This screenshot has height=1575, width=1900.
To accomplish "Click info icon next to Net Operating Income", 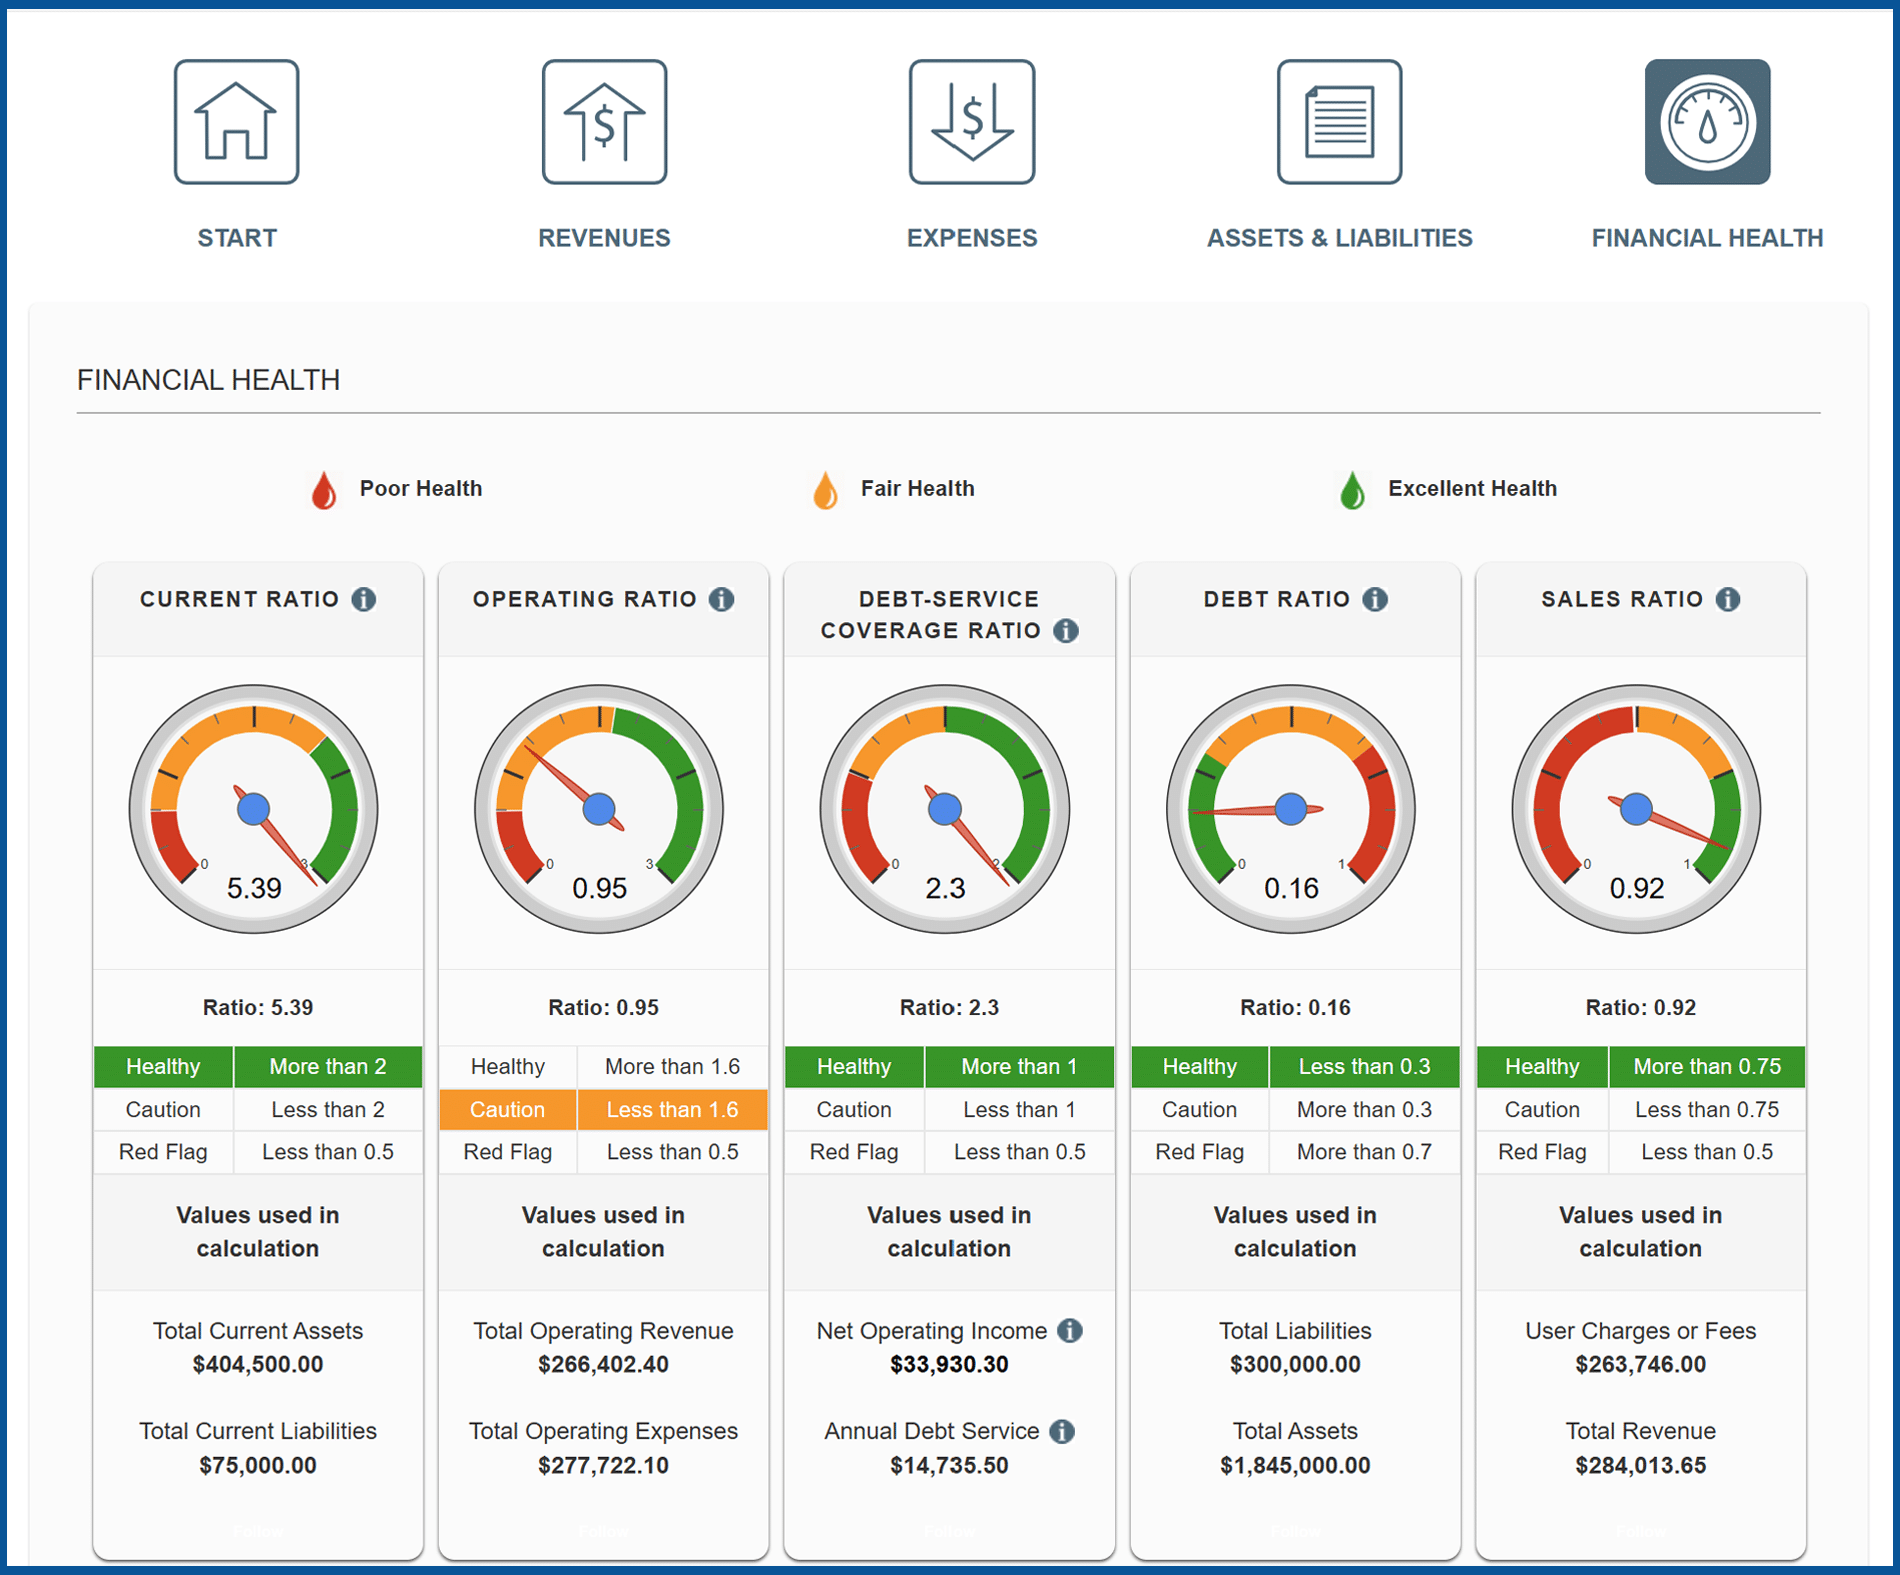I will 1070,1331.
